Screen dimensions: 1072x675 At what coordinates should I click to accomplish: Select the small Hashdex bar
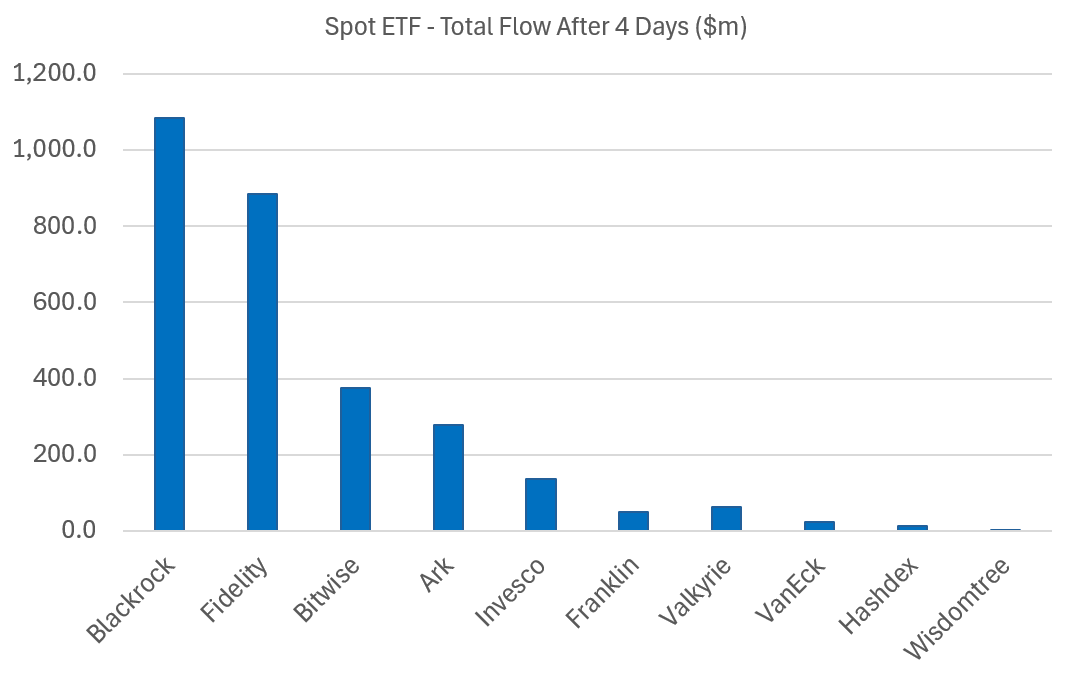[912, 527]
